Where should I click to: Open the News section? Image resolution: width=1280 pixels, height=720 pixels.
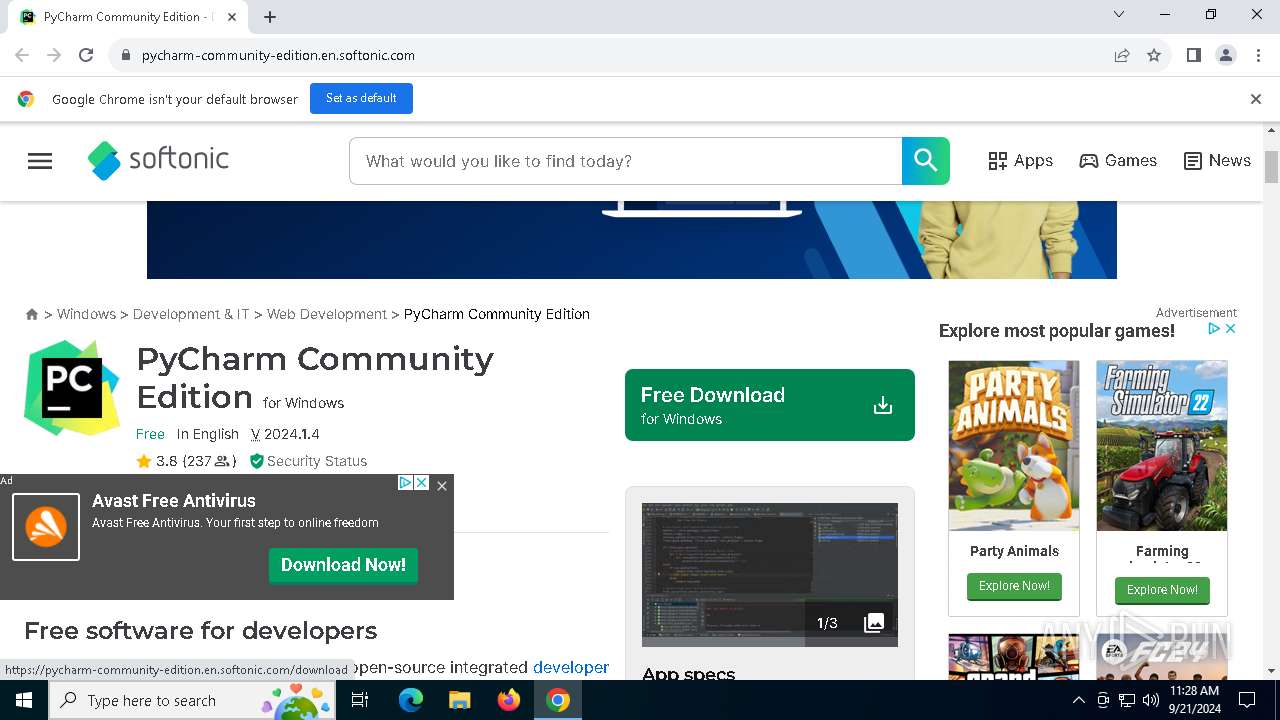(1217, 161)
